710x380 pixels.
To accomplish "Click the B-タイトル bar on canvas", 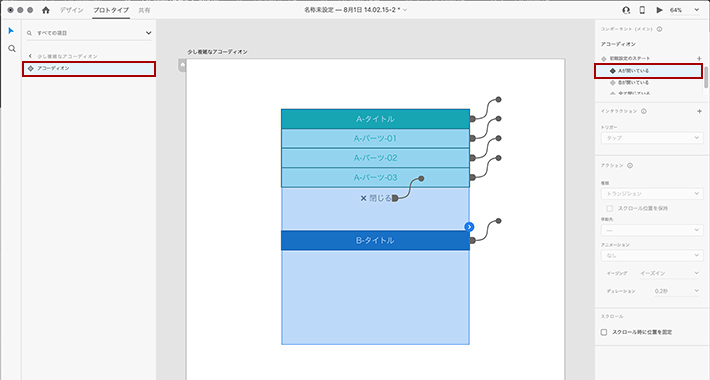I will (x=375, y=241).
